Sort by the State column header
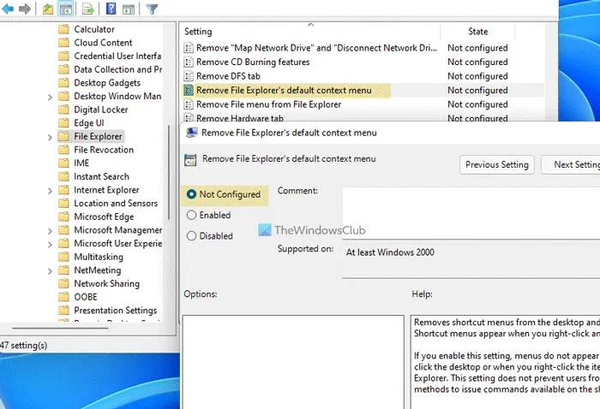Screen dimensions: 600x409 click(478, 31)
